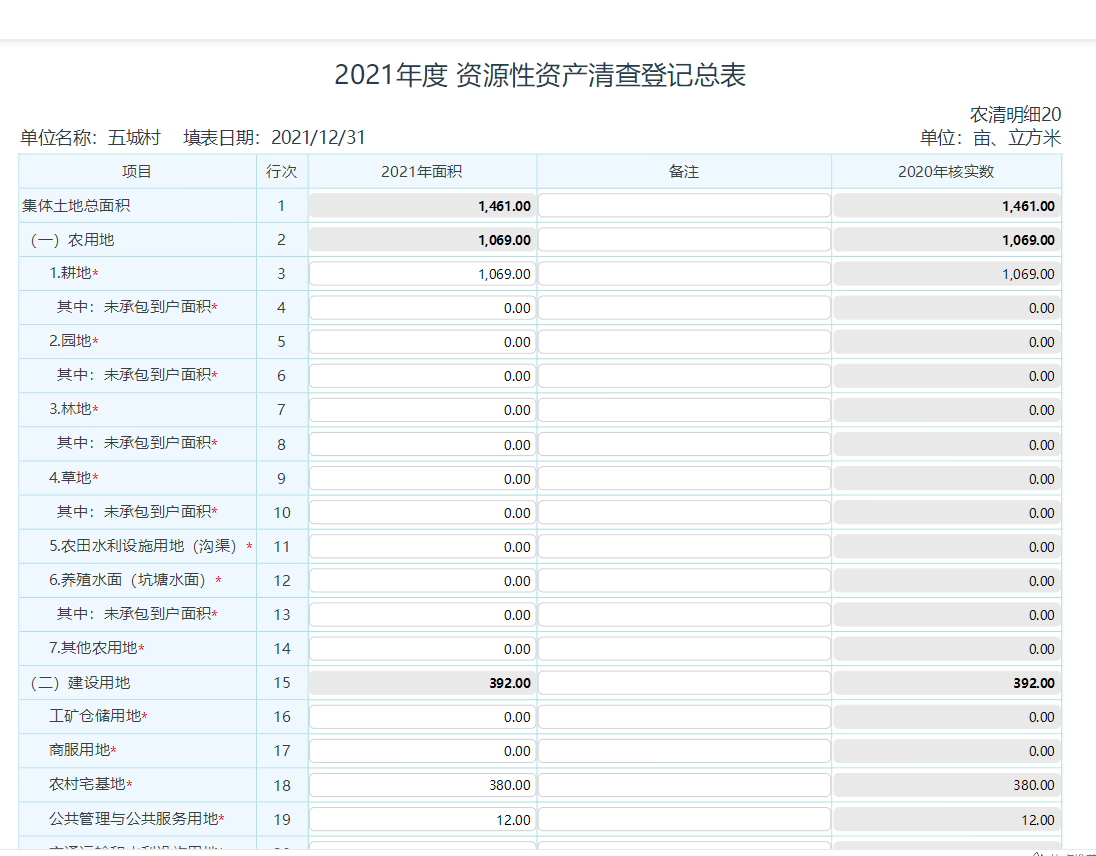This screenshot has width=1096, height=856.
Task: Click 2021 area input in row 4
Action: coord(422,308)
